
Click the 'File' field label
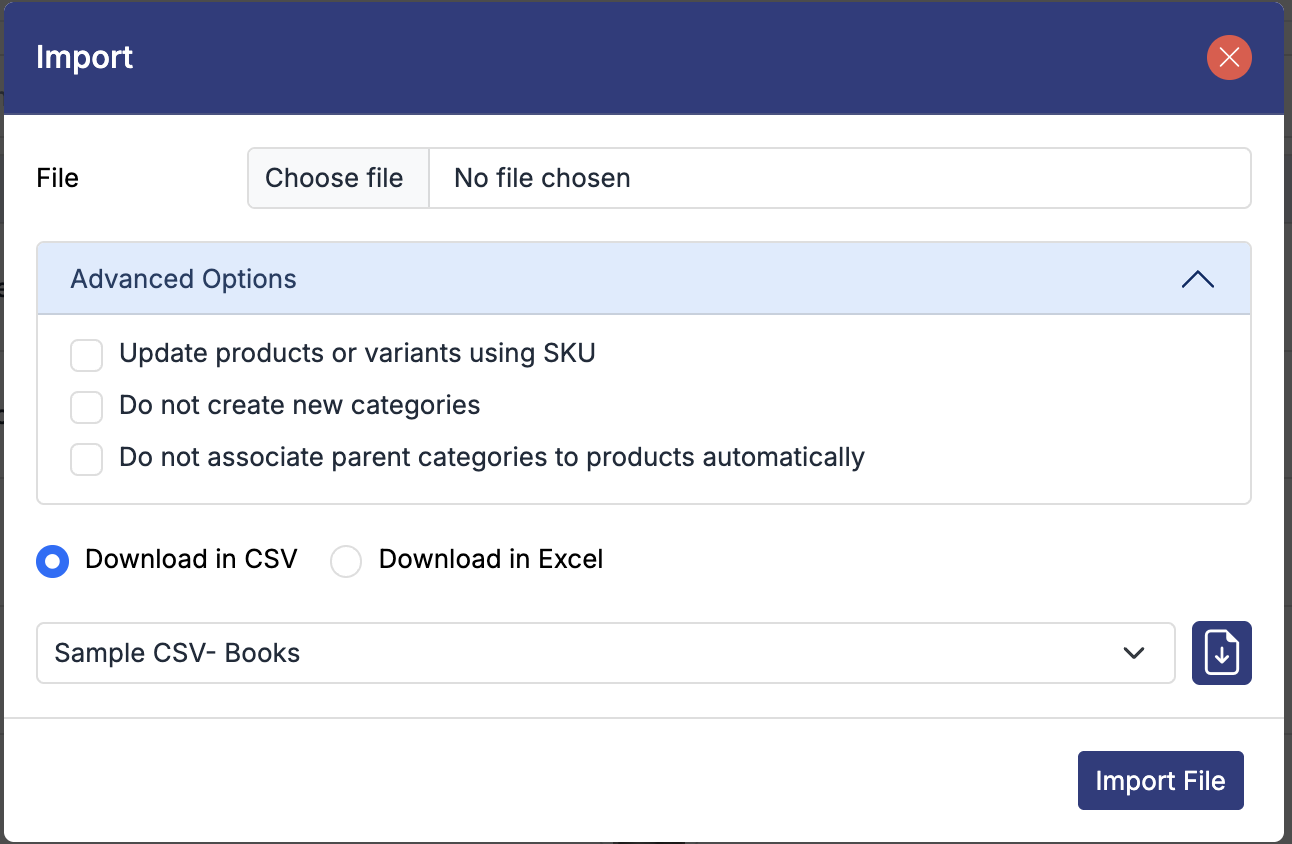(x=57, y=178)
